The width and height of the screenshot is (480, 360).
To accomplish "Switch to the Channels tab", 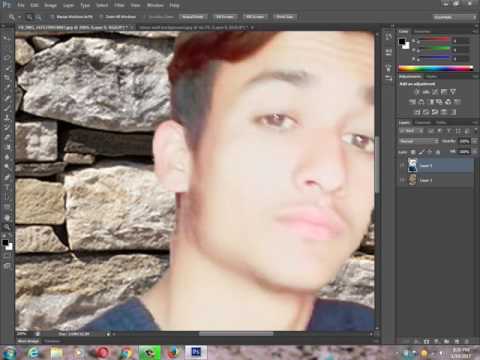I will [x=423, y=123].
